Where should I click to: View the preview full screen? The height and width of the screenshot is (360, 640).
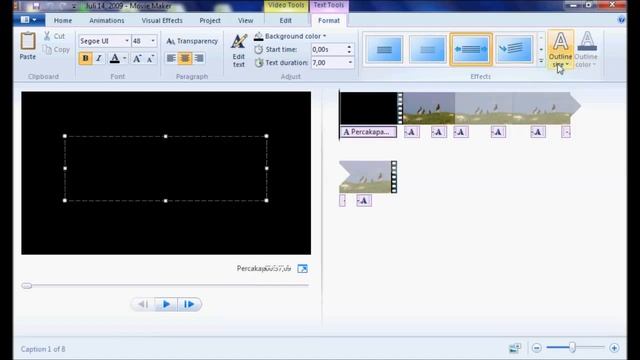click(x=302, y=269)
